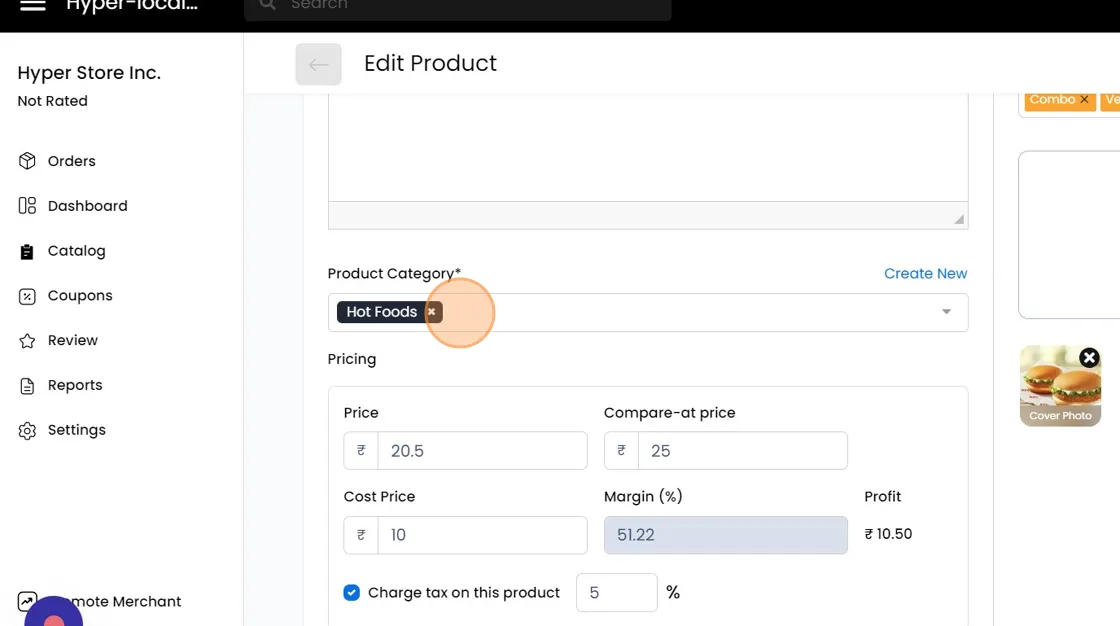Click the Orders box icon

click(x=28, y=161)
